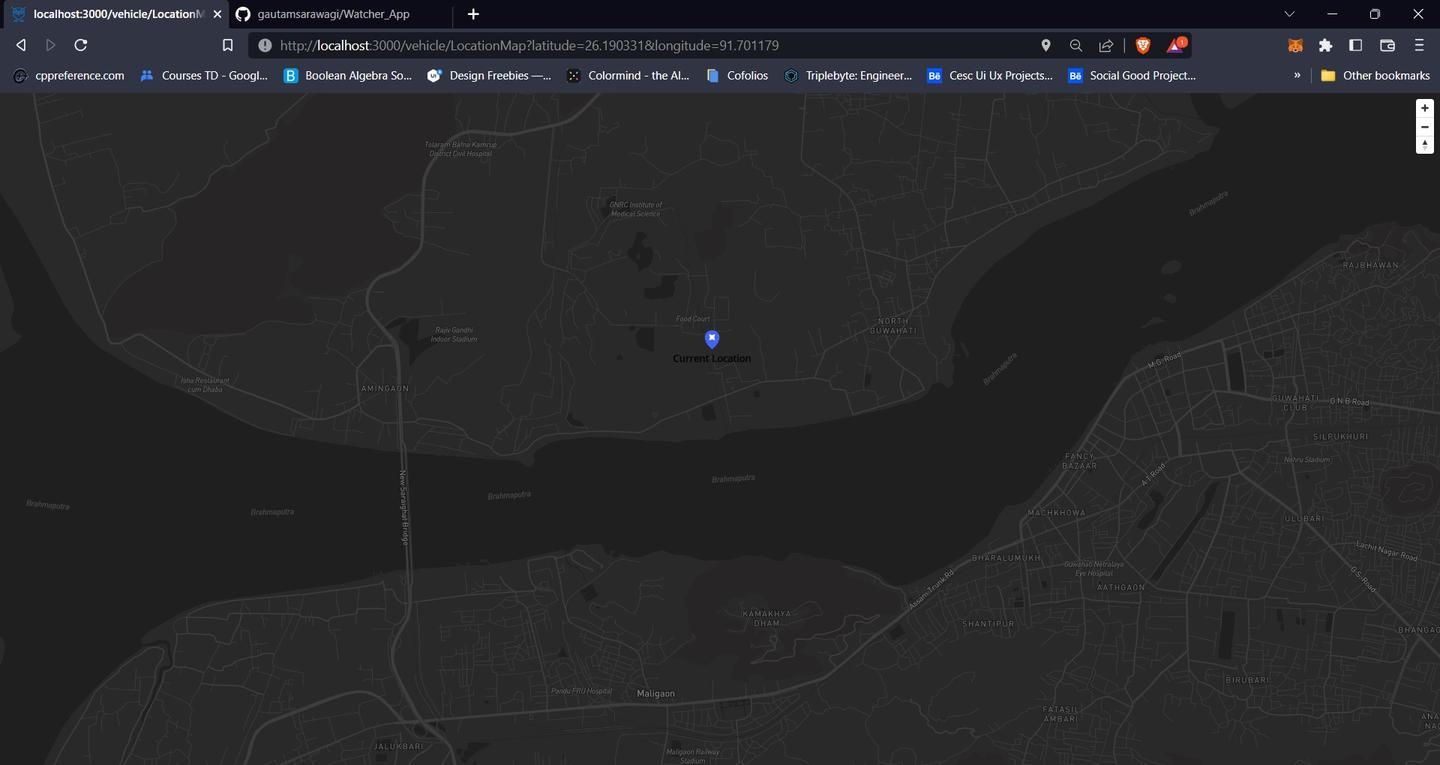Viewport: 1440px width, 765px height.
Task: Click the MACHKHOWA map label
Action: tap(1056, 512)
